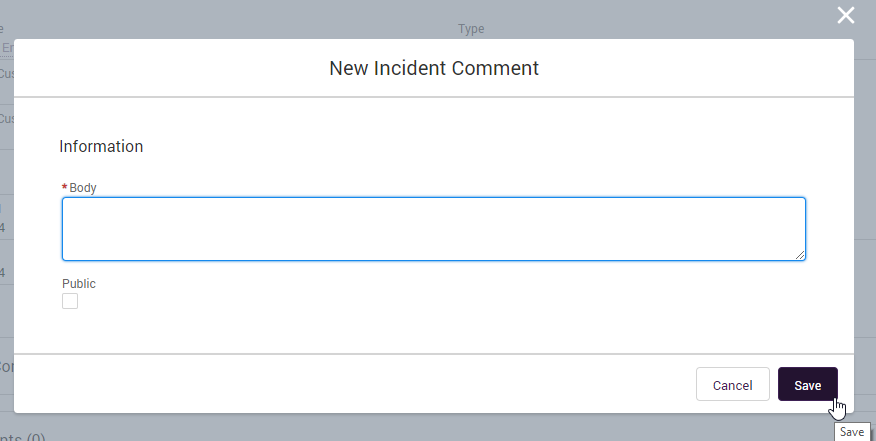Save the new incident comment
Screen dimensions: 876x441
click(807, 385)
